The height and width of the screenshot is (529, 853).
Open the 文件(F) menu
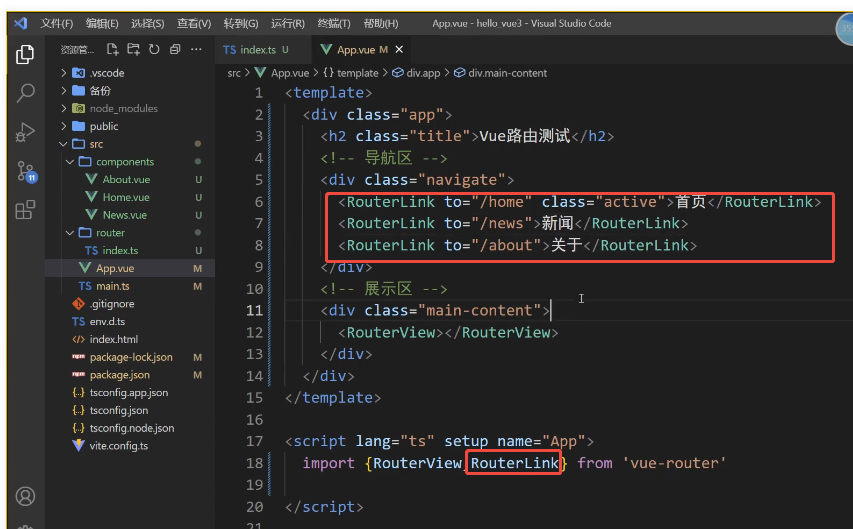pos(57,23)
